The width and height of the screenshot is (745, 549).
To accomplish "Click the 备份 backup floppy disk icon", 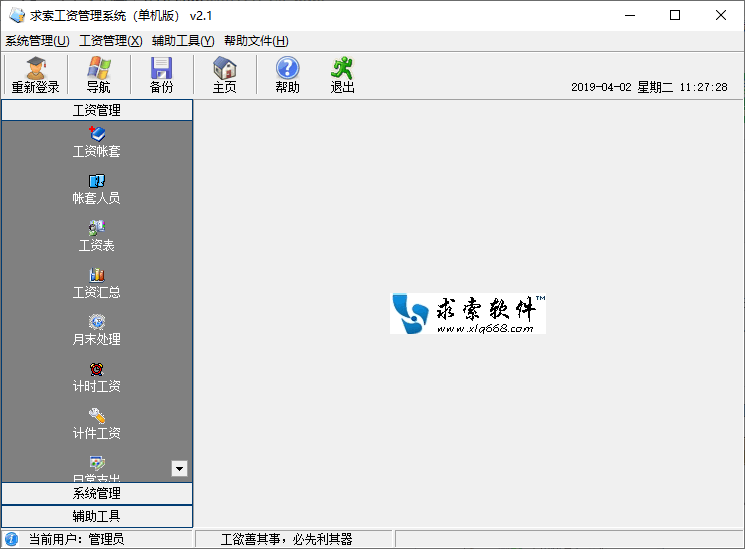I will tap(162, 75).
